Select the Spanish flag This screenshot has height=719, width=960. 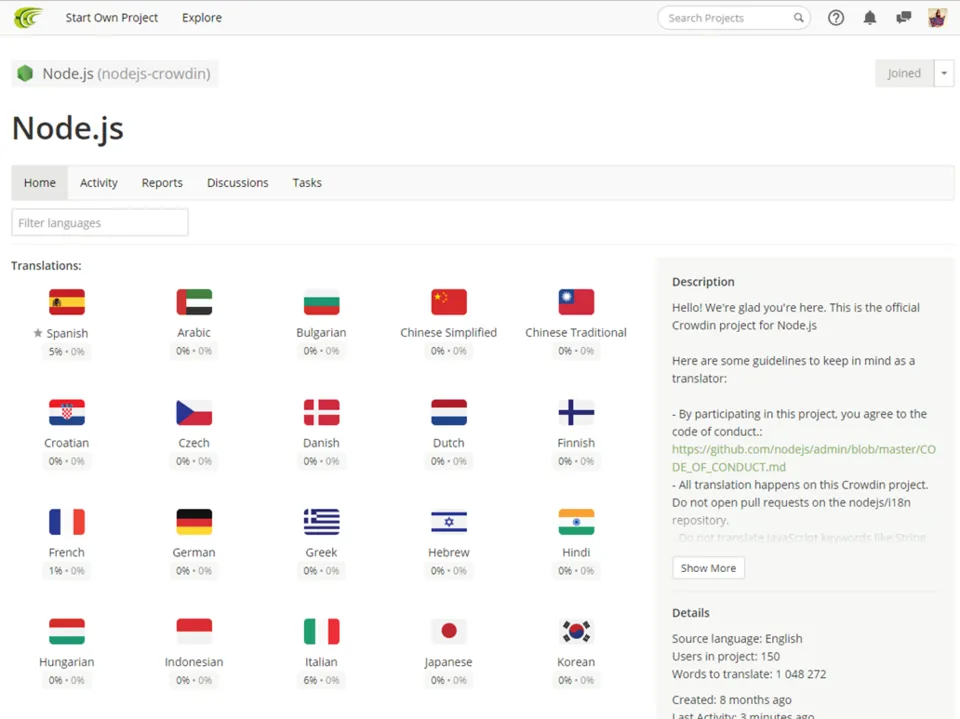point(67,302)
